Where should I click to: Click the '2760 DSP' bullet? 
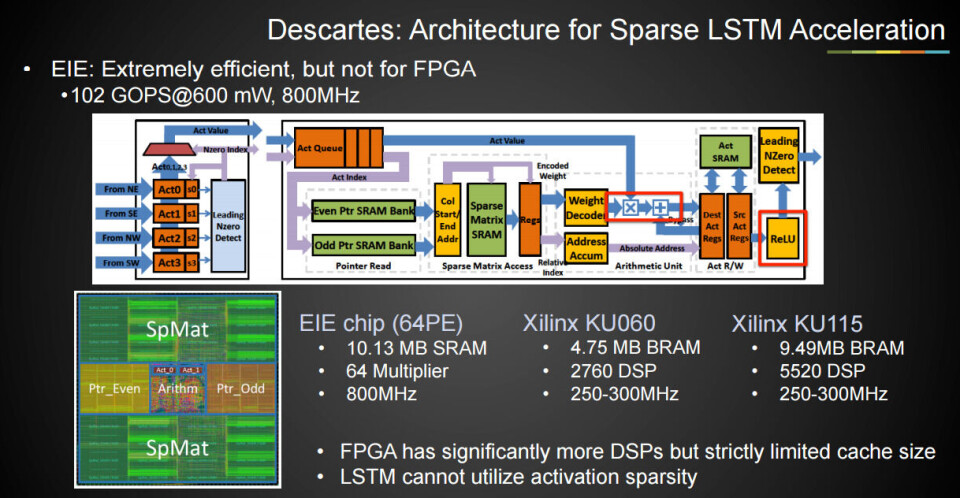613,371
